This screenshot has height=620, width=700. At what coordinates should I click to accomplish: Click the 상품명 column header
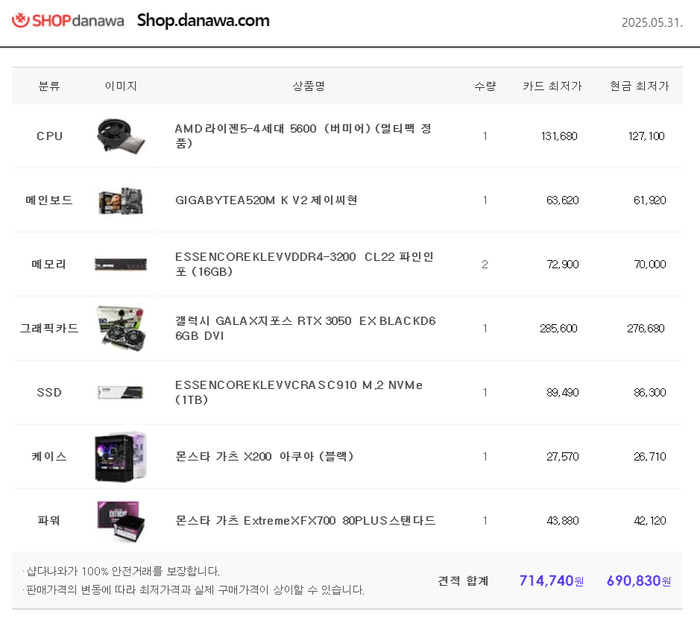click(x=308, y=86)
